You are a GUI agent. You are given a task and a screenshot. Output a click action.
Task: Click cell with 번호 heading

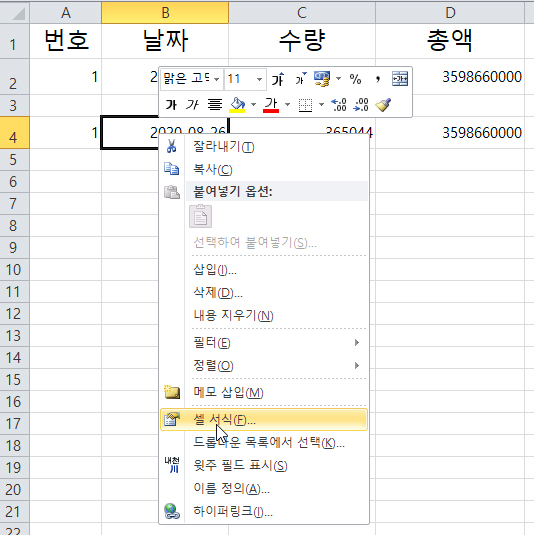tap(66, 41)
